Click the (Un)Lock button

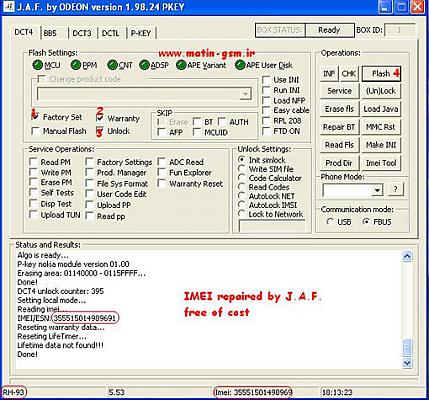[381, 91]
